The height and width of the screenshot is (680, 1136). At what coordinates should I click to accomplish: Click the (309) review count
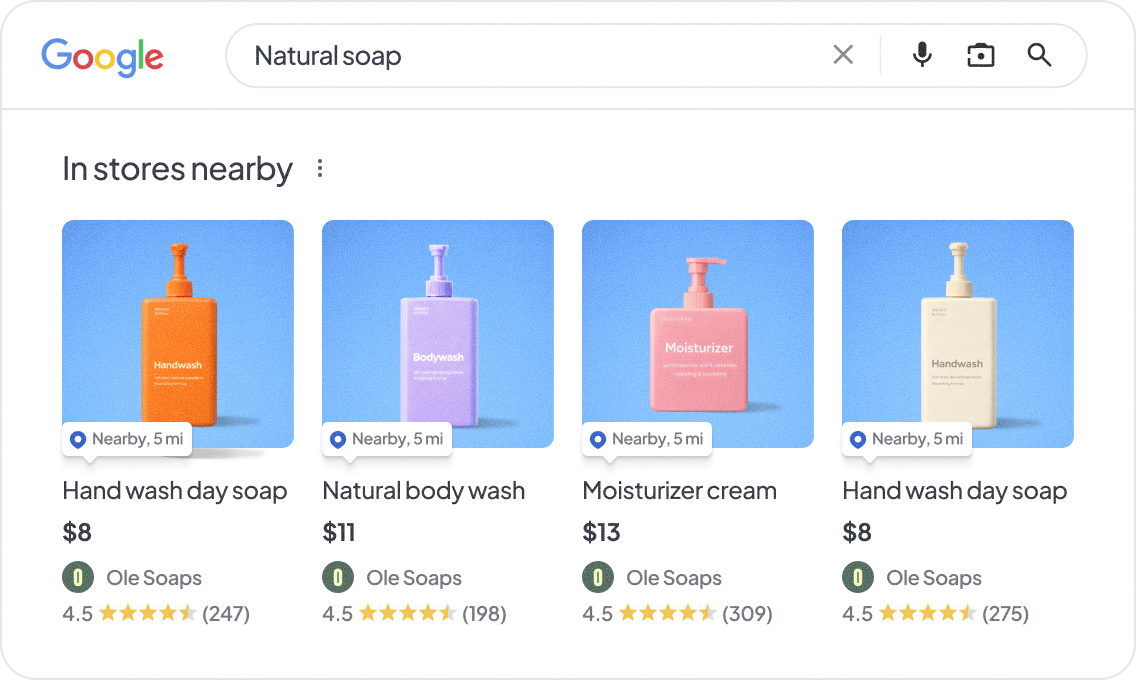pos(747,613)
